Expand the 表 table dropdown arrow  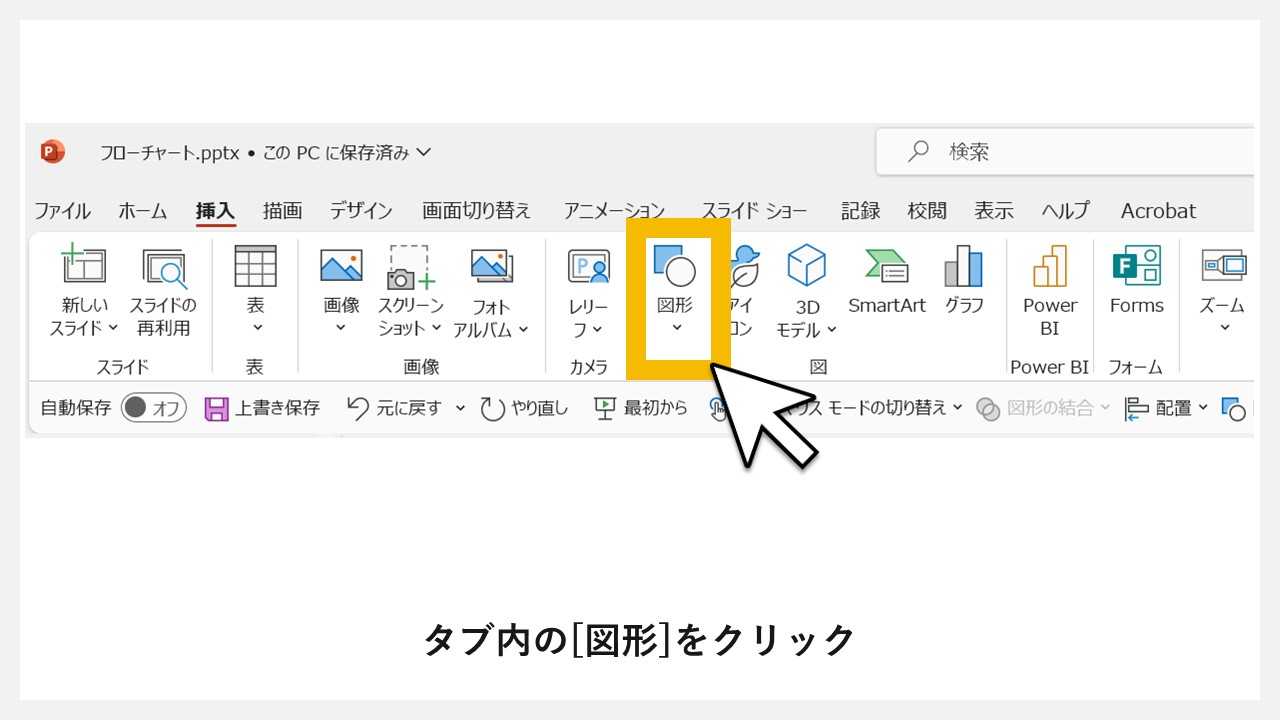click(256, 328)
